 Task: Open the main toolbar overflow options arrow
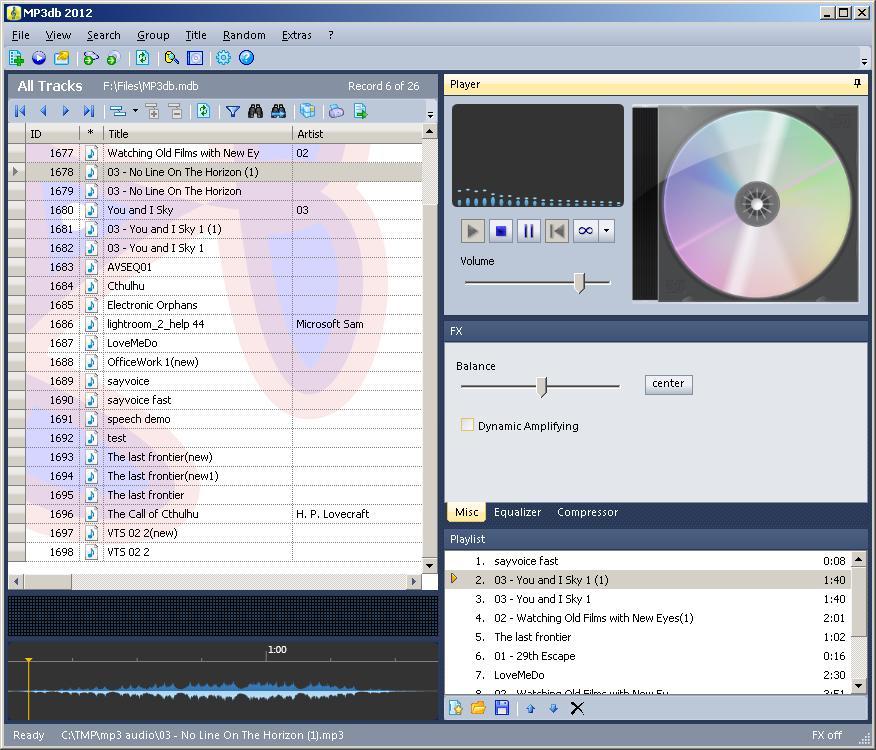click(864, 61)
